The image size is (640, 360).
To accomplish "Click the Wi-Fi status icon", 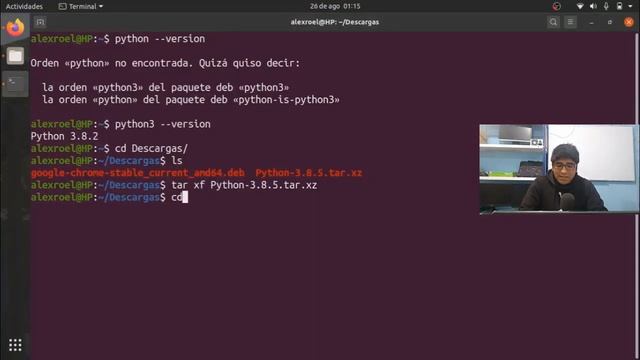I will tap(580, 6).
